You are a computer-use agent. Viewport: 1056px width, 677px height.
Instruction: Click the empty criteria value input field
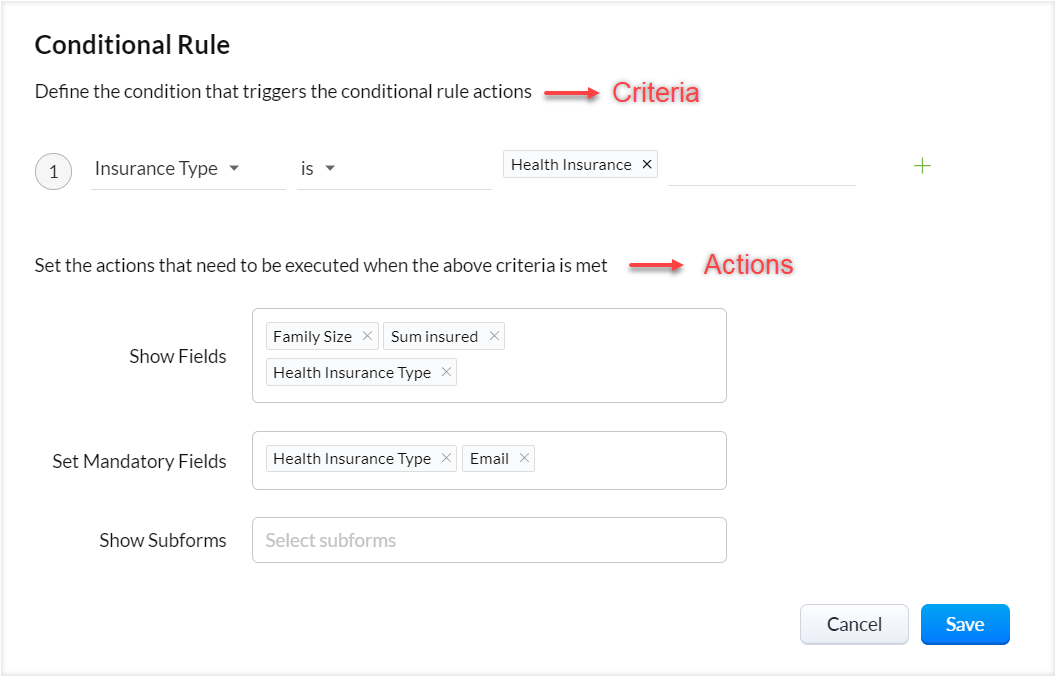761,168
